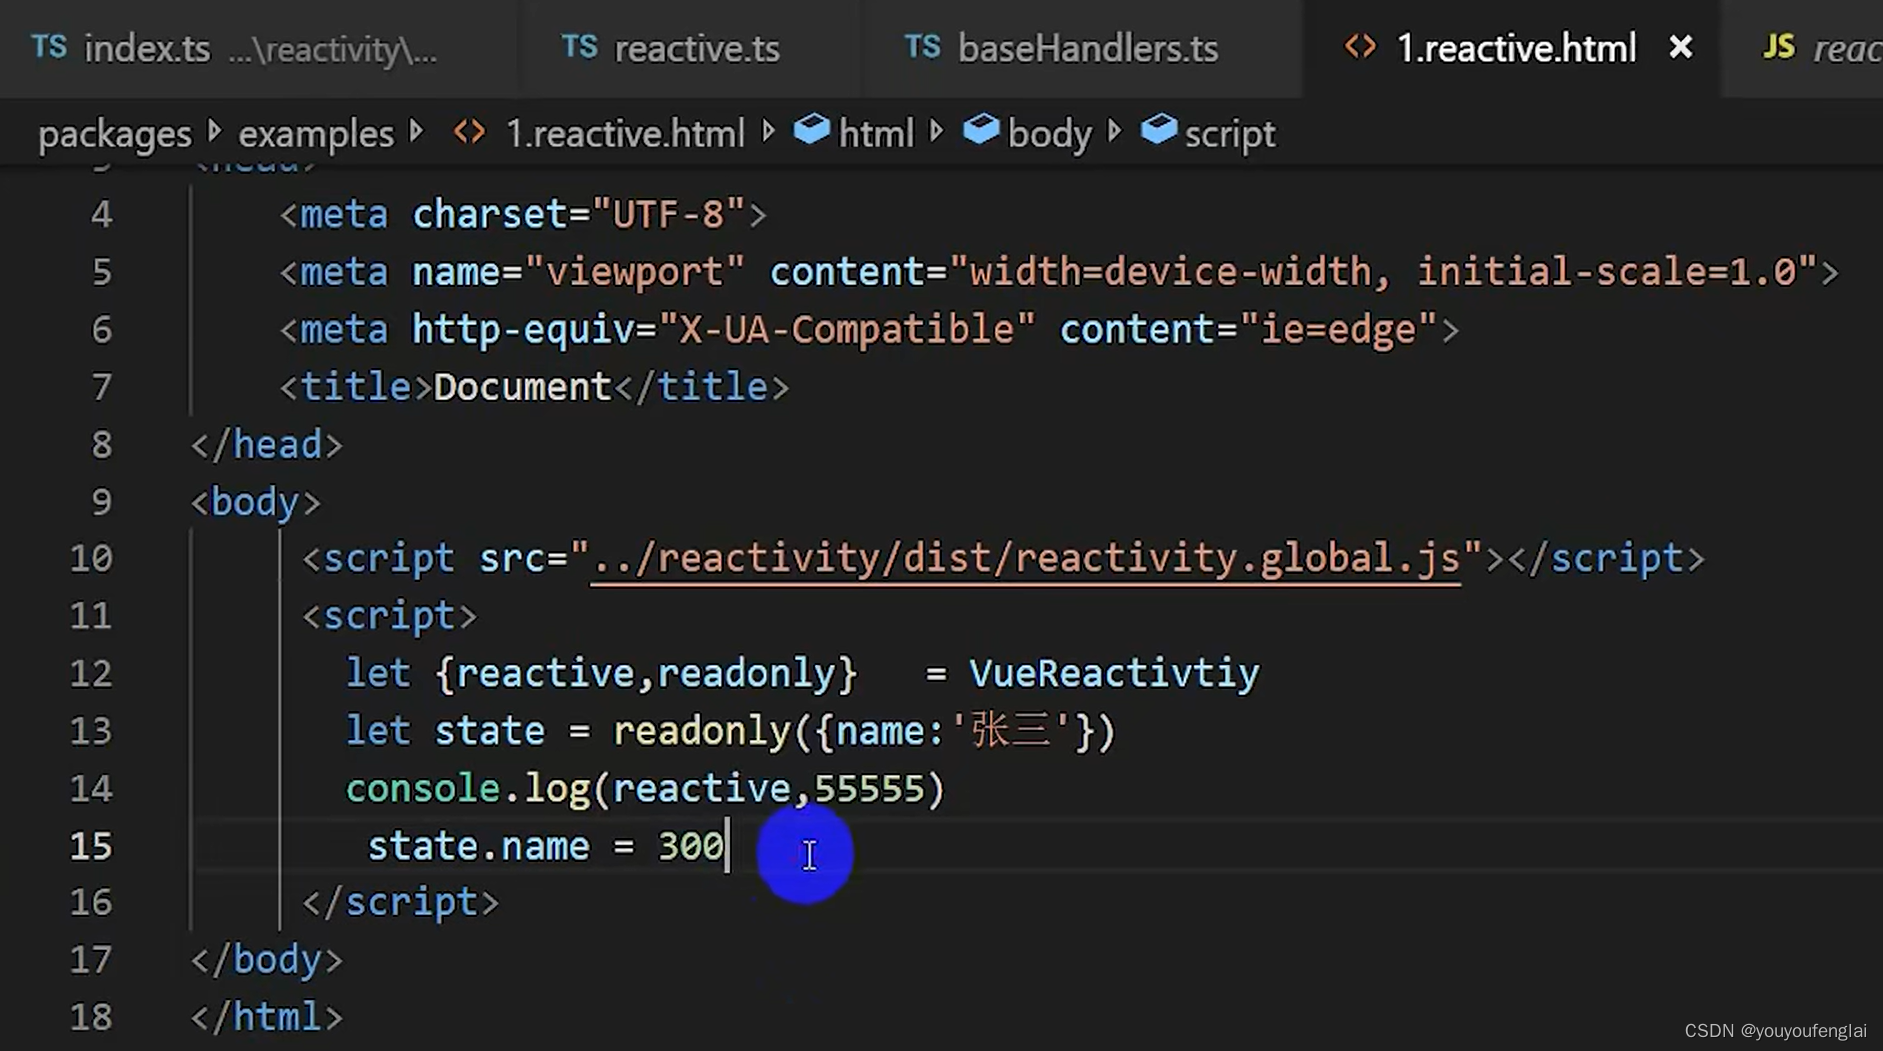Open 1.reactive.html breadcrumb

pyautogui.click(x=625, y=134)
